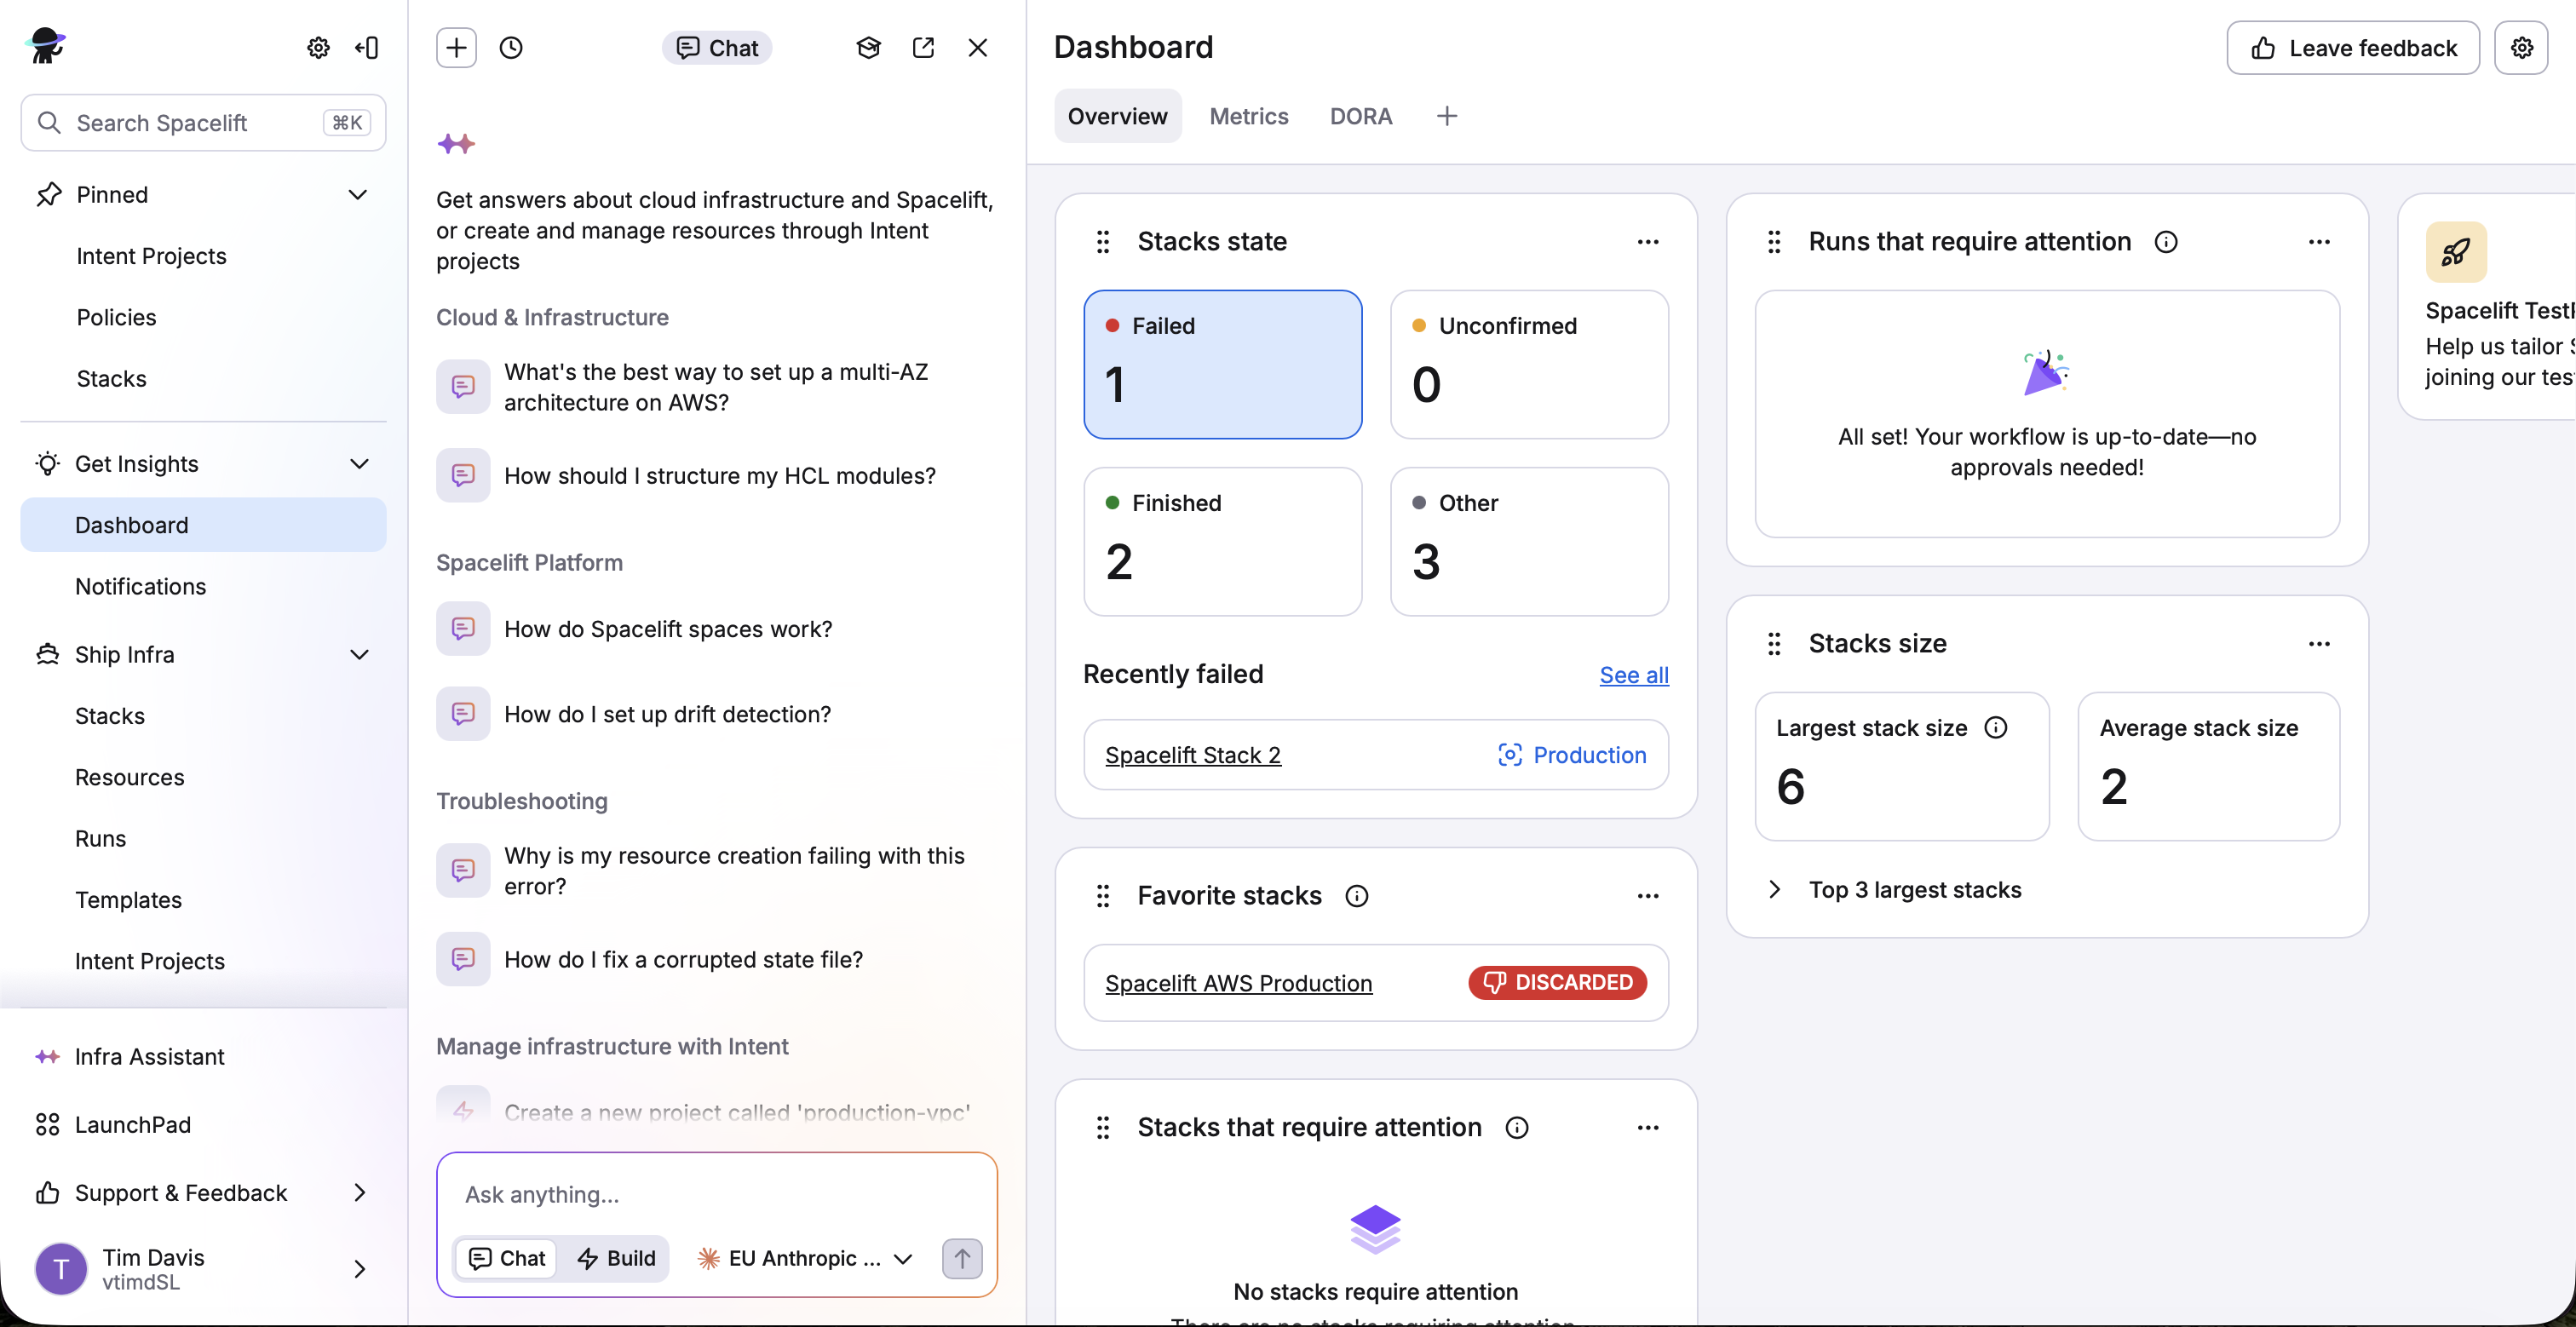Screen dimensions: 2576x1327
Task: Select the Unconfirmed stacks card
Action: coord(1529,365)
